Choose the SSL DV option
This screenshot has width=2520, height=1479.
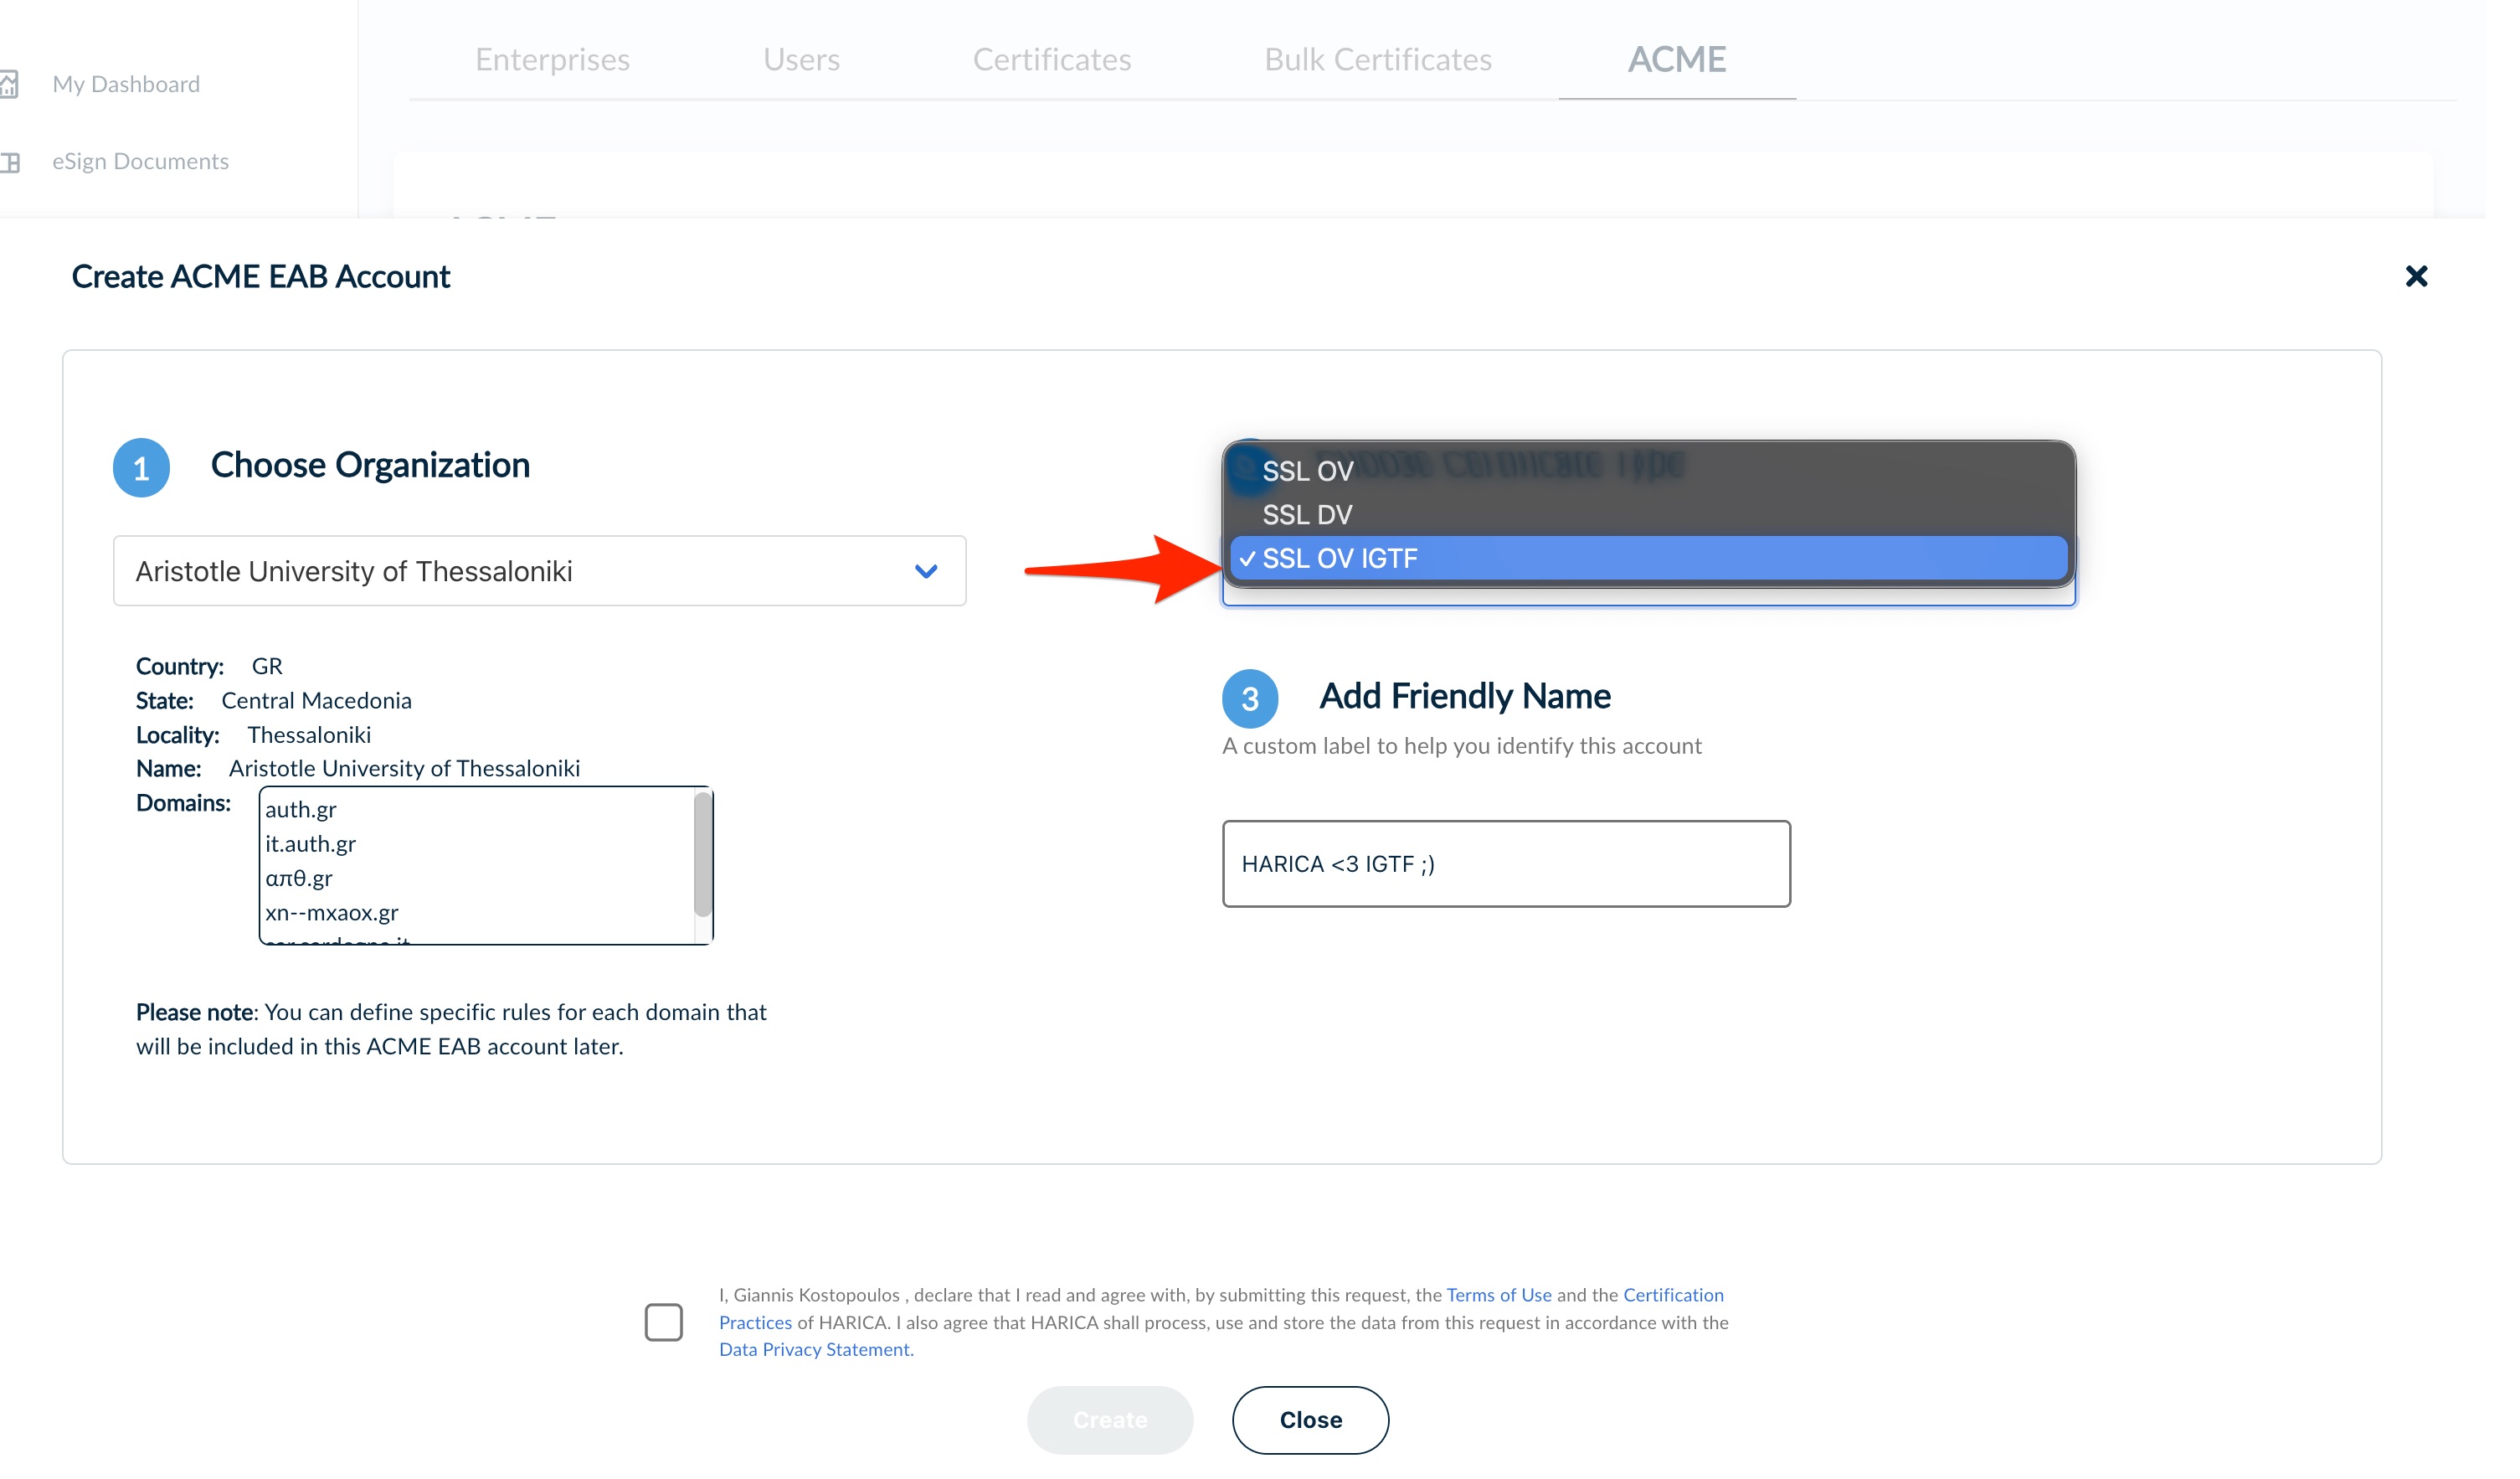[1307, 515]
